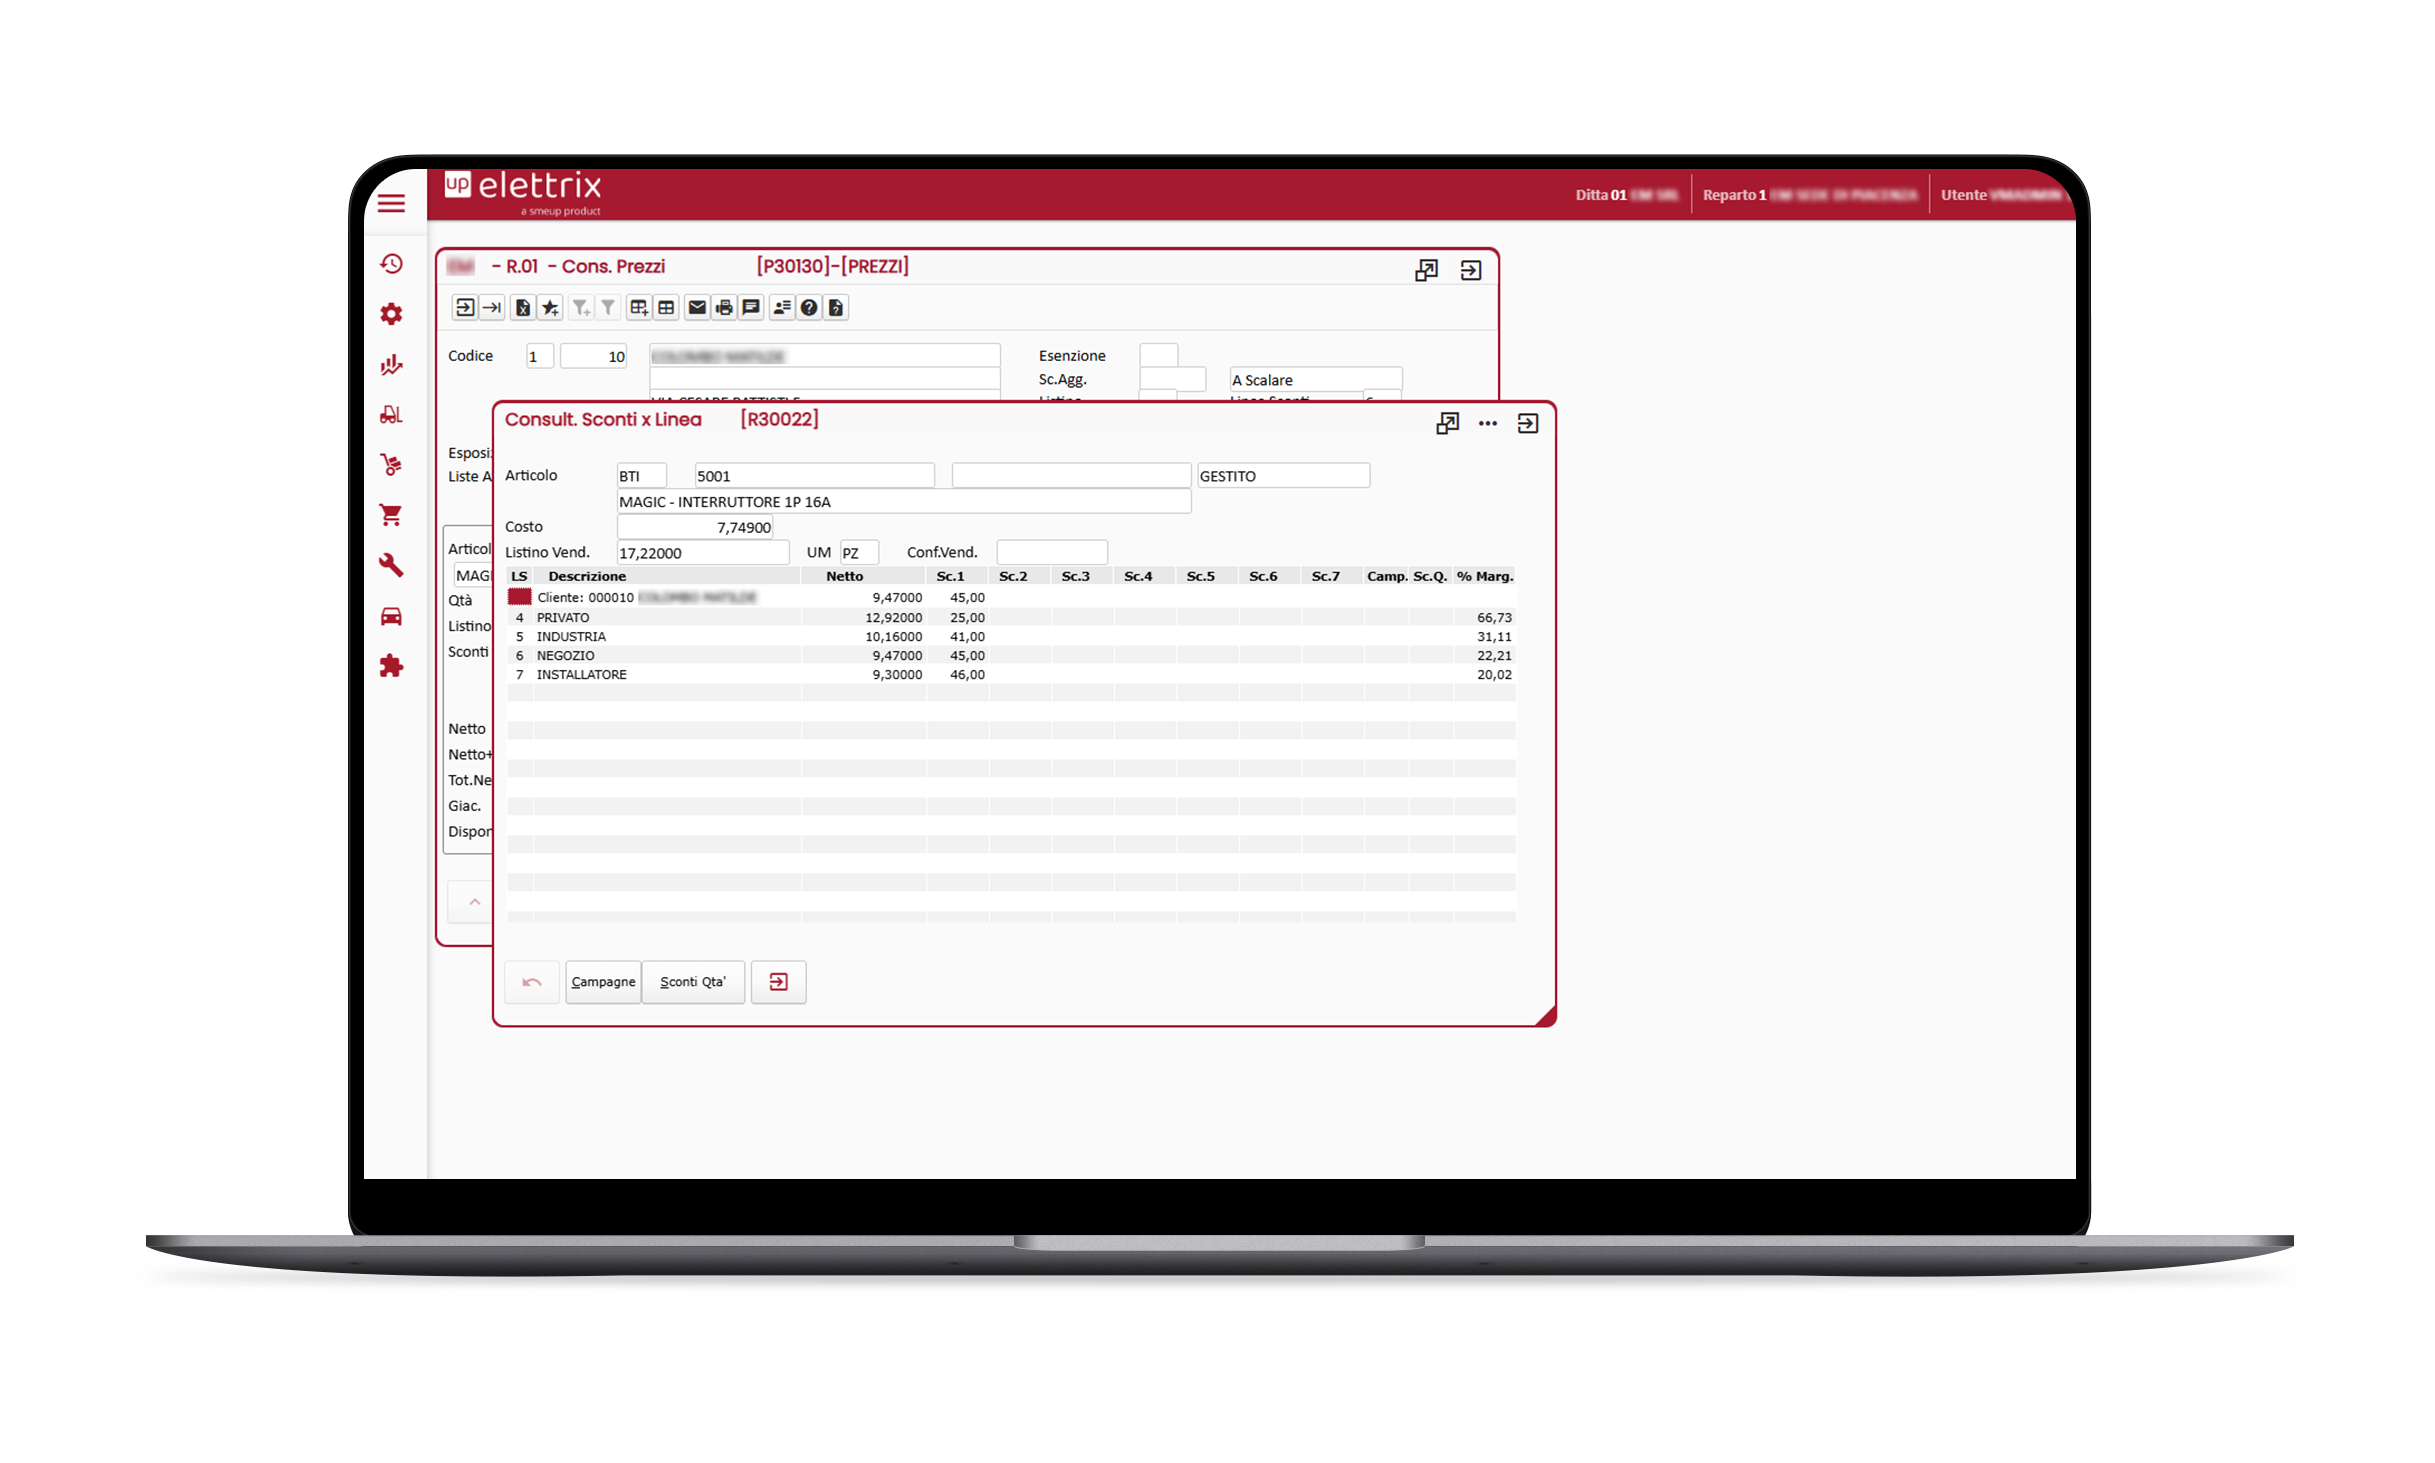Open settings gear in sidebar
2435x1463 pixels.
pyautogui.click(x=391, y=314)
